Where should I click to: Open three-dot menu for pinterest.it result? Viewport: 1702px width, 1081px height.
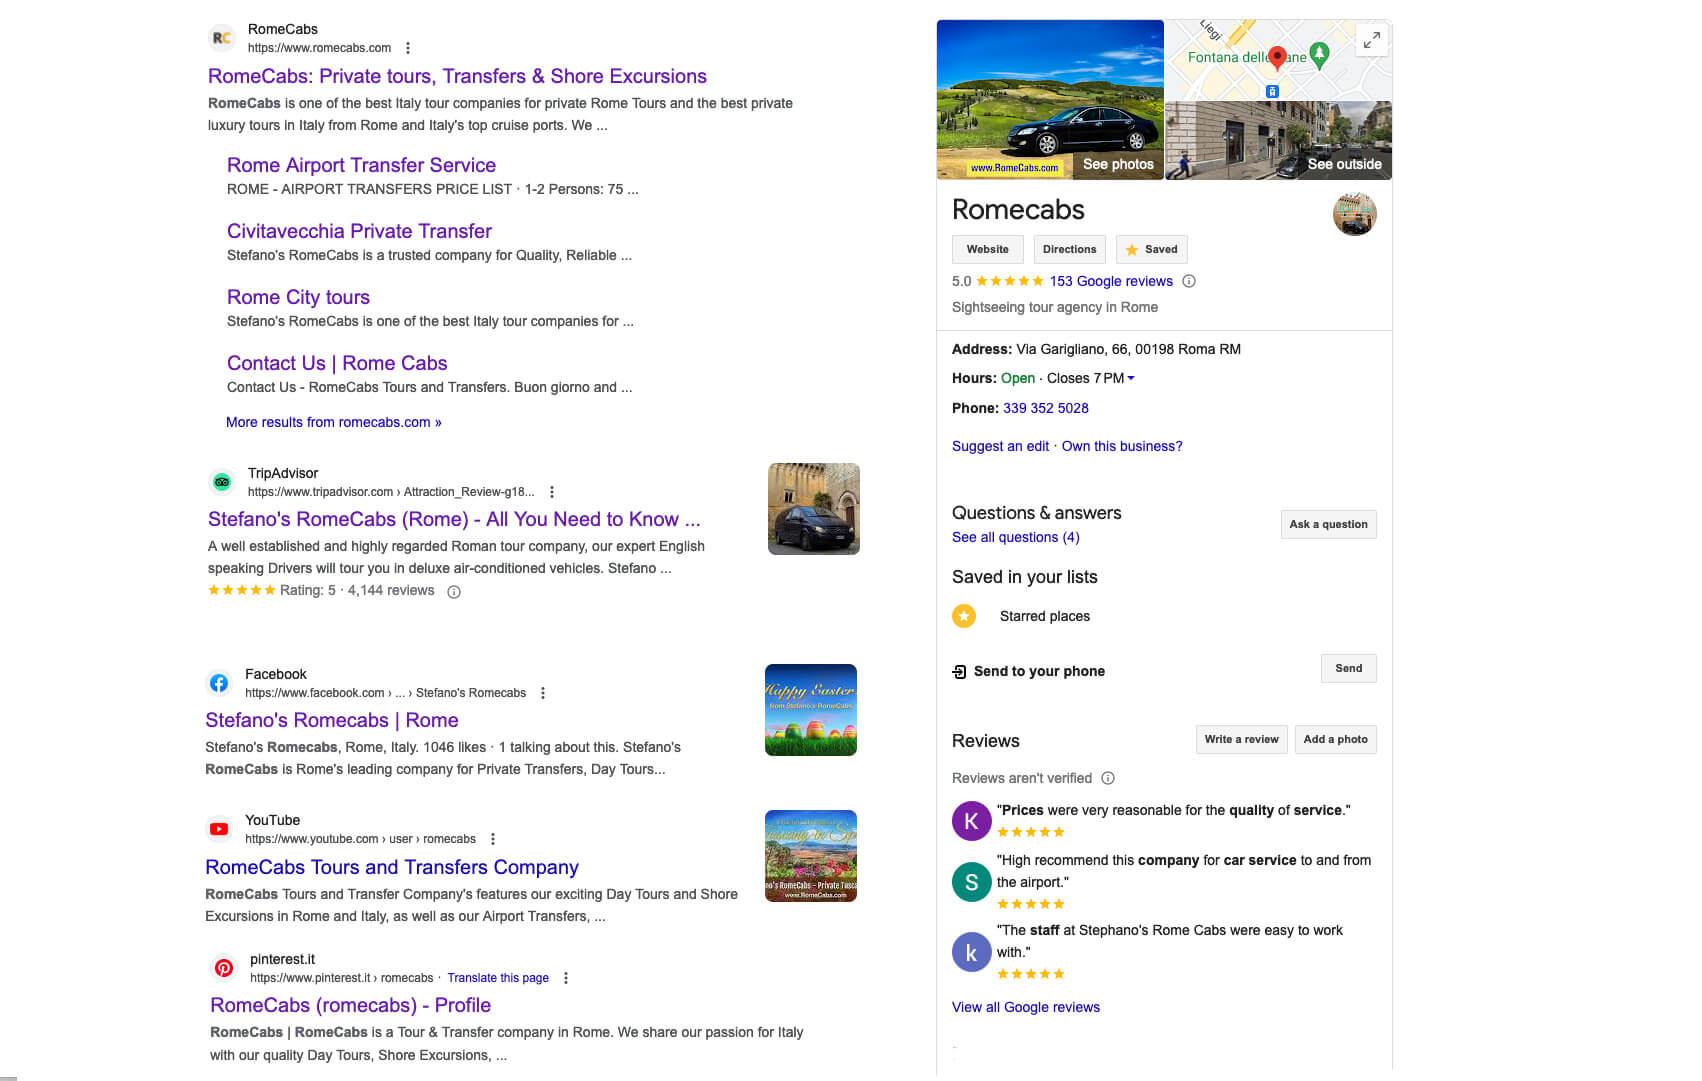[566, 978]
